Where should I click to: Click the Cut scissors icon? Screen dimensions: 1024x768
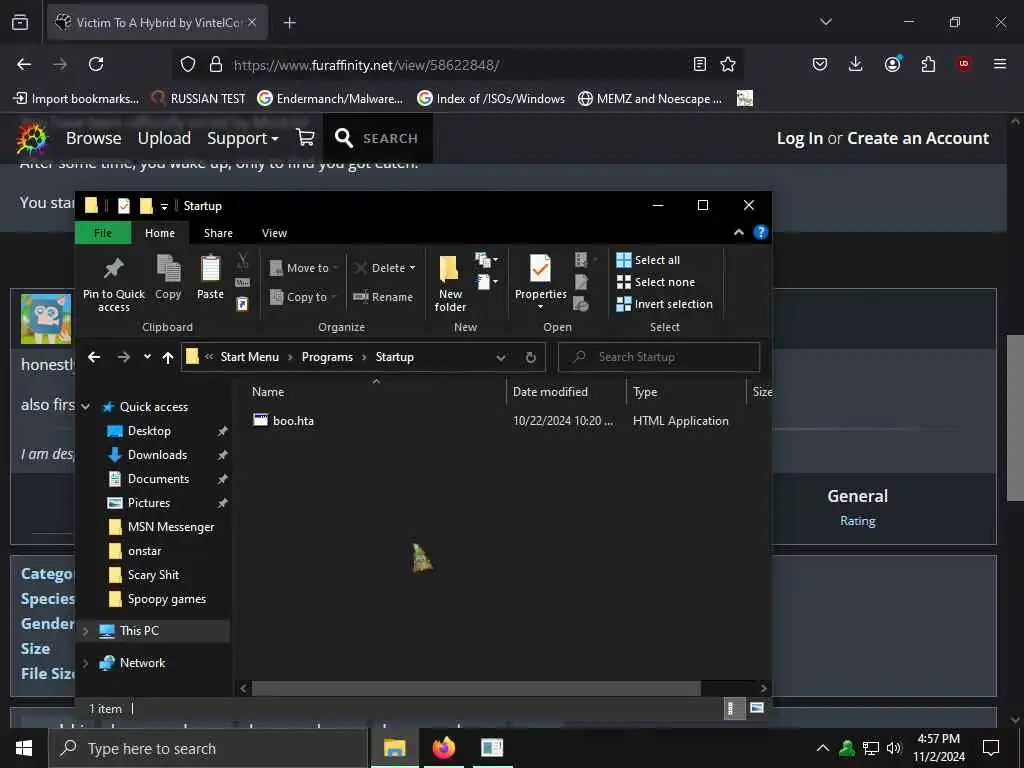242,261
